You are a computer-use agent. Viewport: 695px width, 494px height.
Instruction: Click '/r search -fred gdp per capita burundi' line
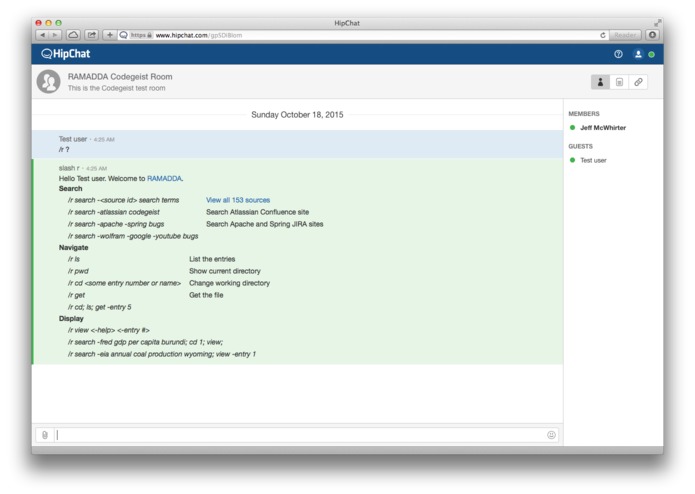(145, 342)
